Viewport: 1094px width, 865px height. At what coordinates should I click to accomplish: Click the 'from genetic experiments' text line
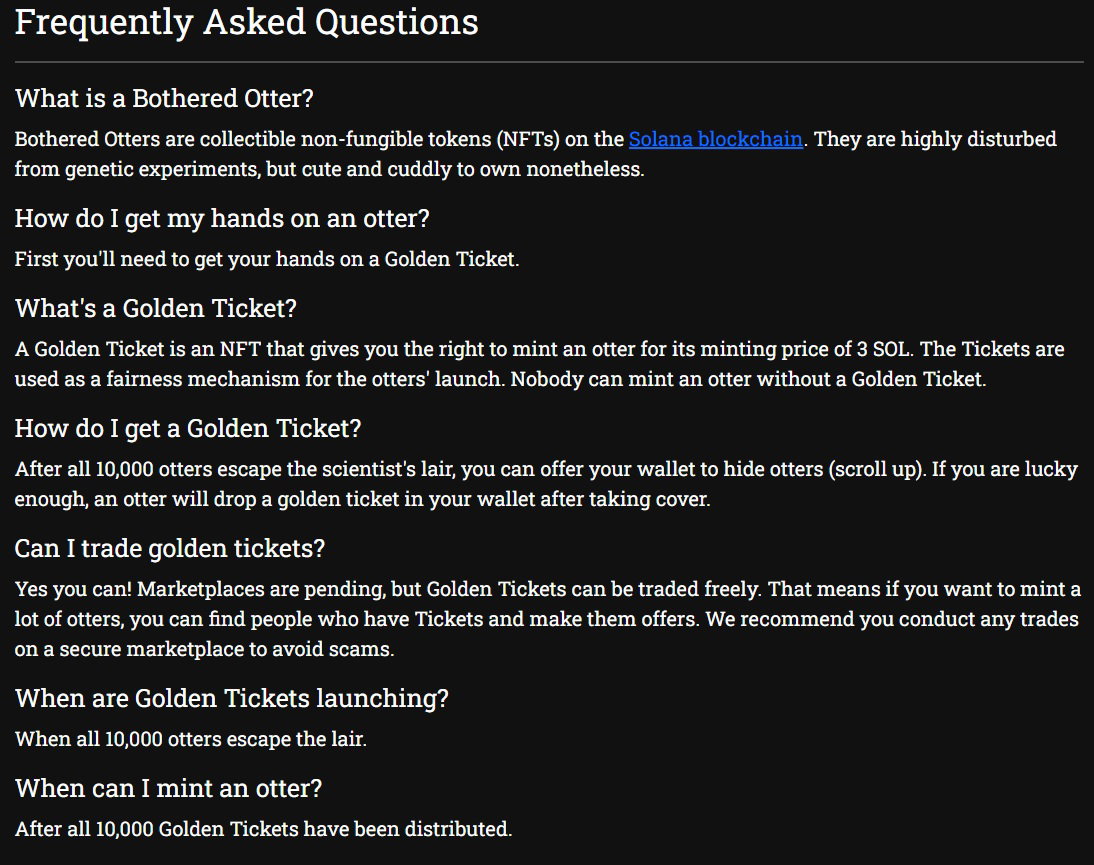click(x=329, y=170)
